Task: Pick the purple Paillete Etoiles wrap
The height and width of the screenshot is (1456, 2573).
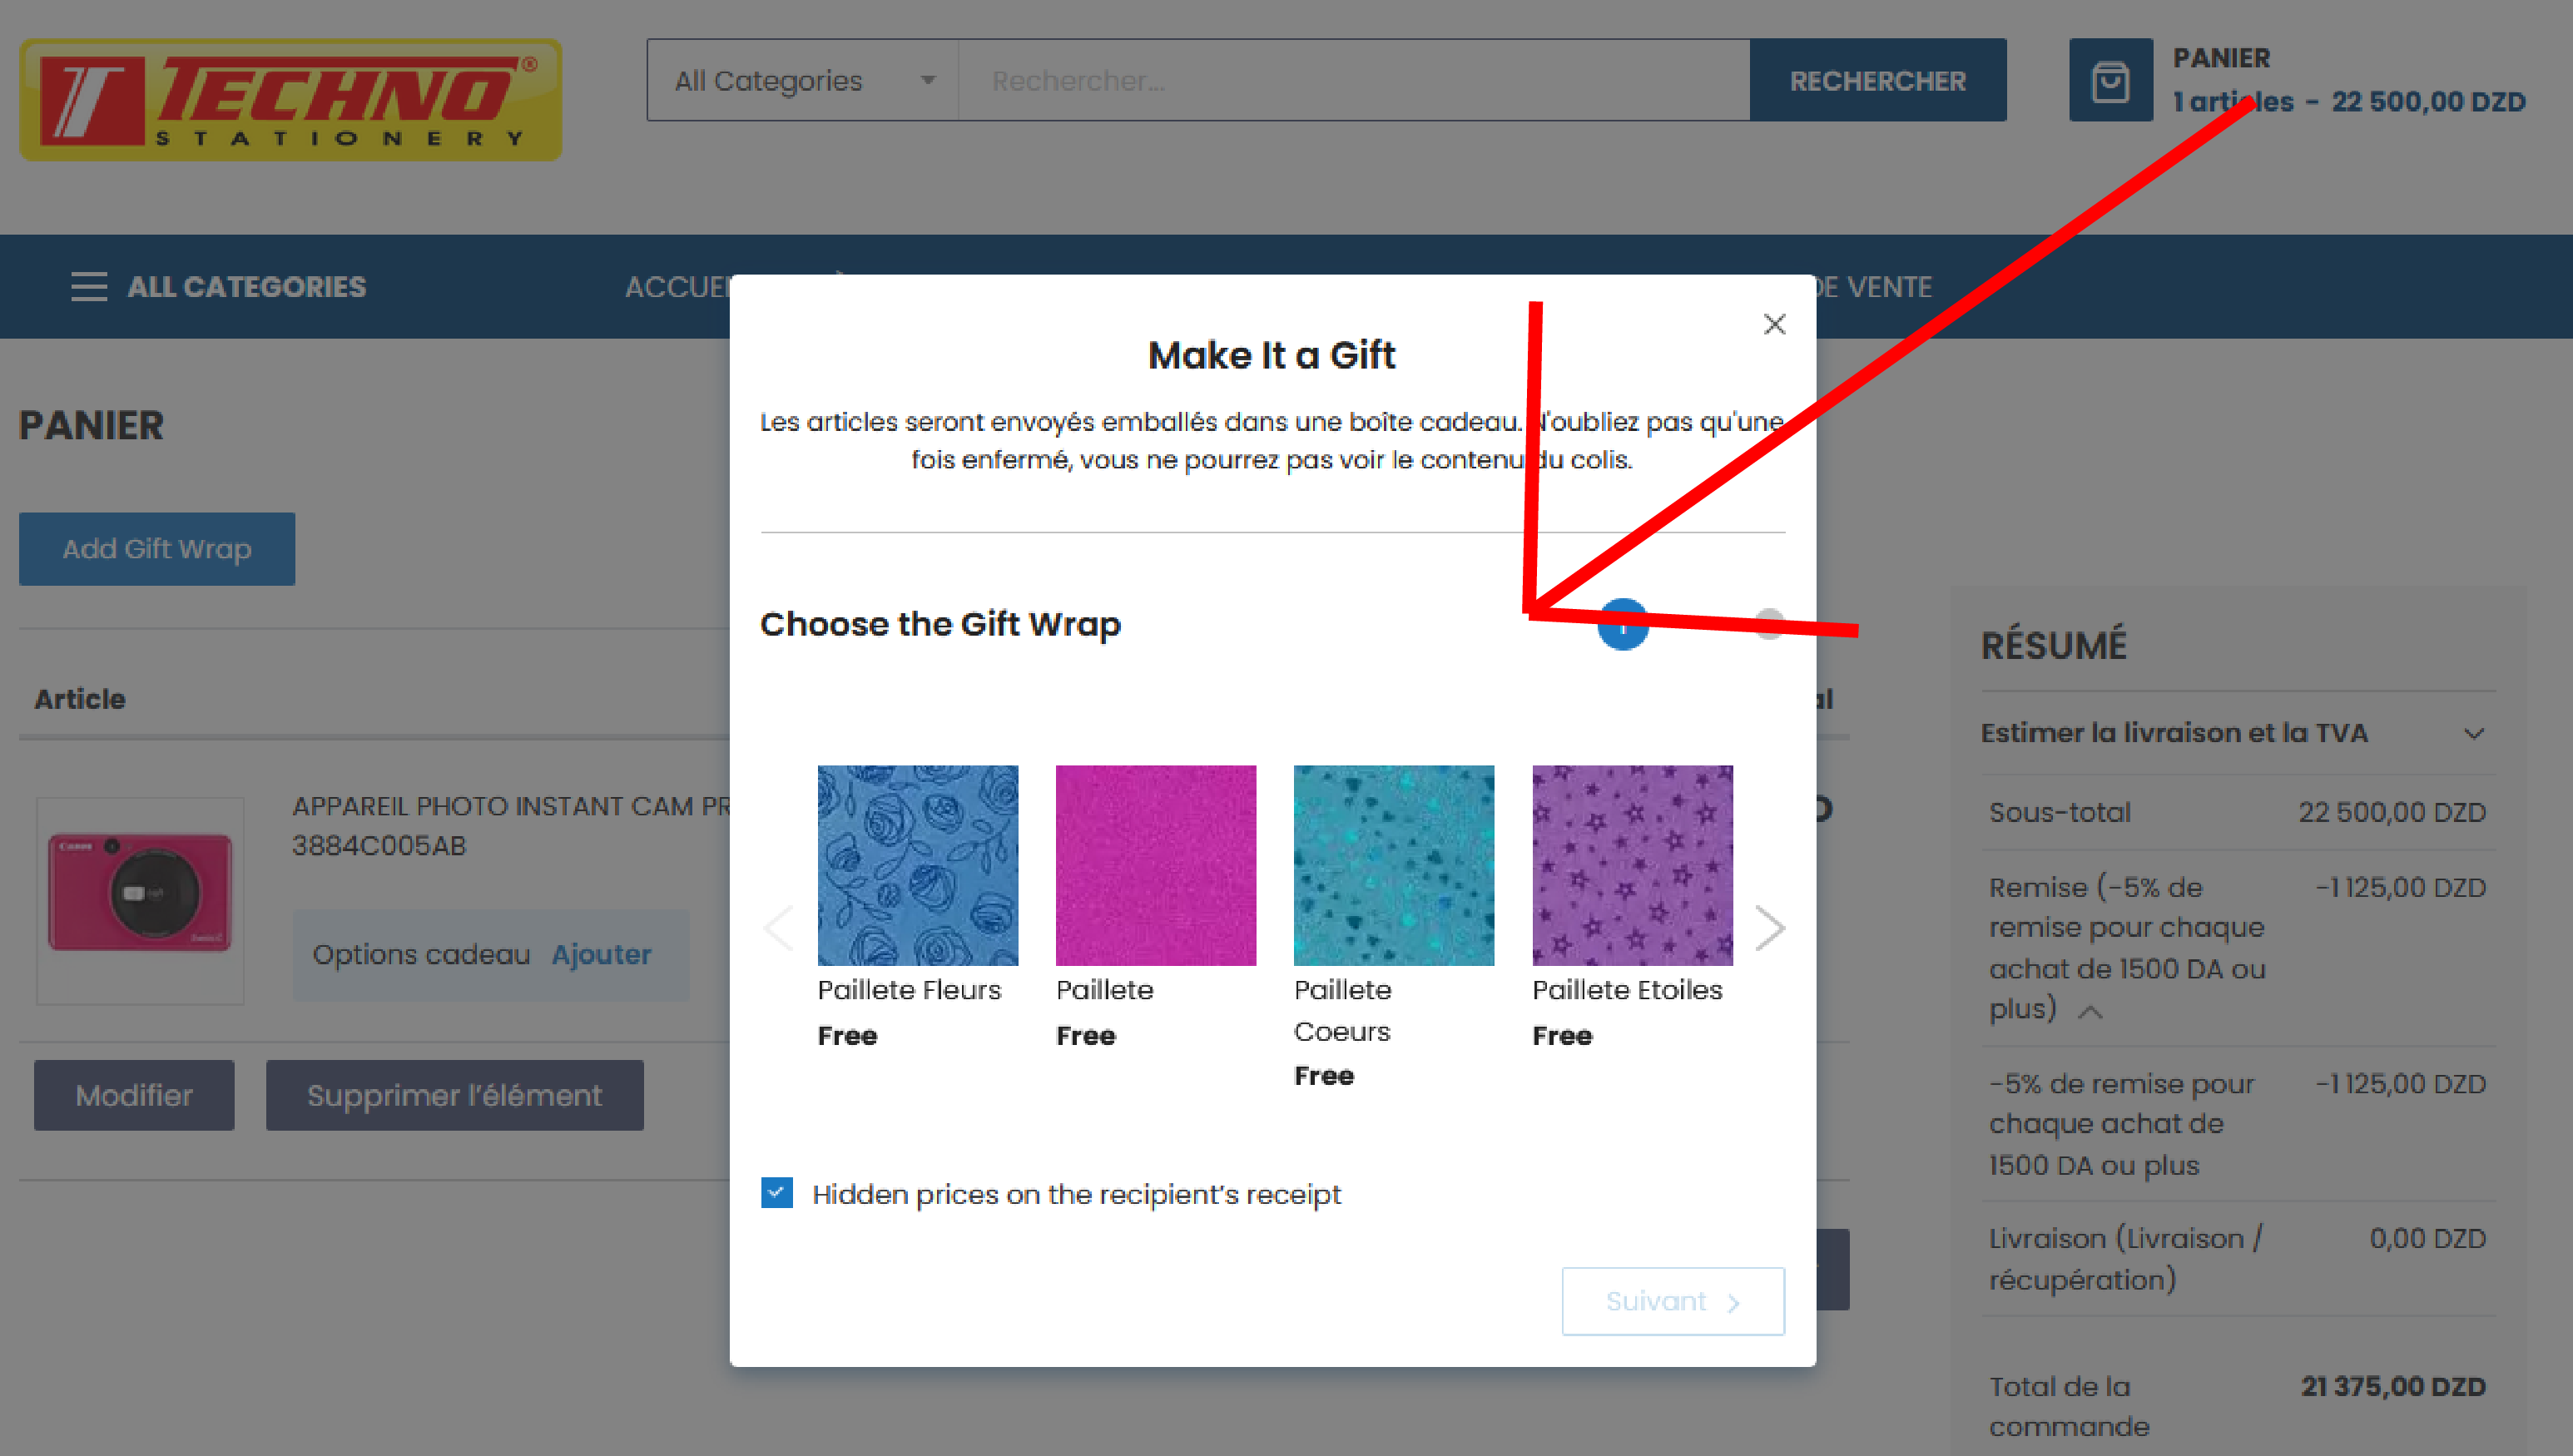Action: (x=1631, y=865)
